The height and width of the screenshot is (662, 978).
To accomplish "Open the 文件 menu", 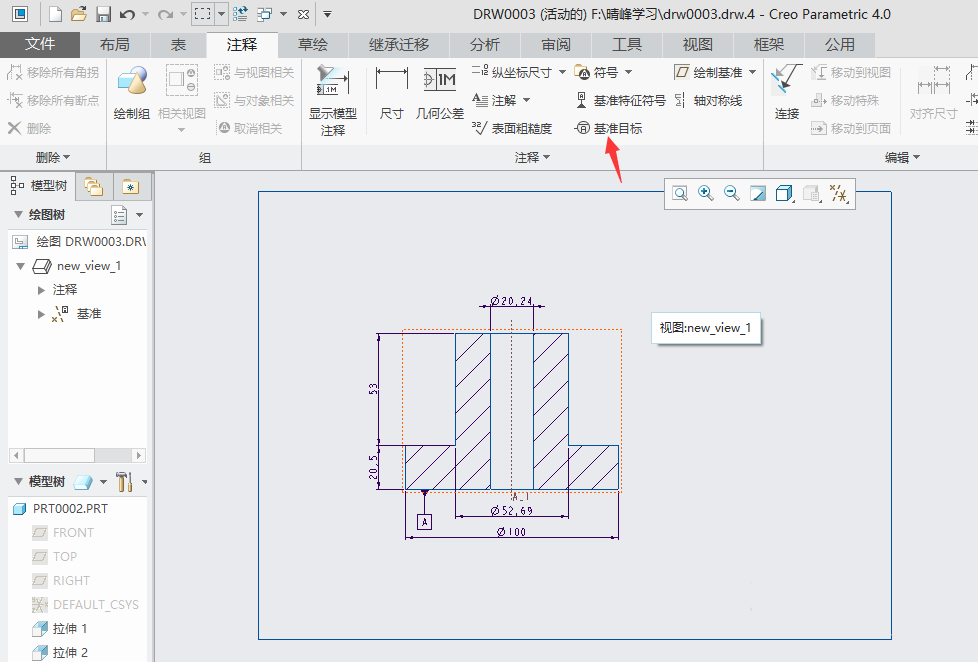I will pos(40,44).
